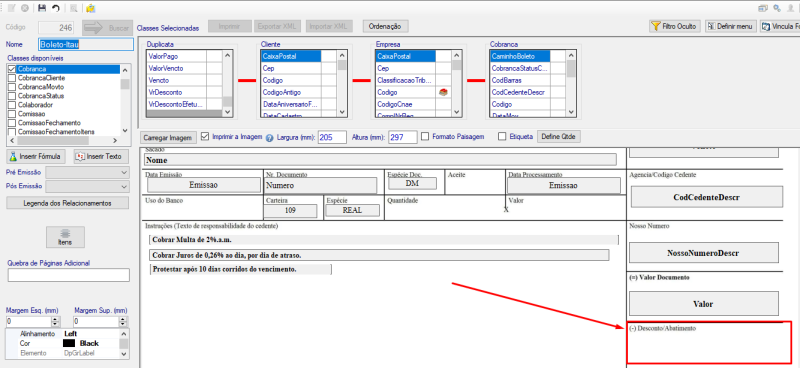The height and width of the screenshot is (368, 800).
Task: Click Inserir Fórmula flask button
Action: (36, 156)
